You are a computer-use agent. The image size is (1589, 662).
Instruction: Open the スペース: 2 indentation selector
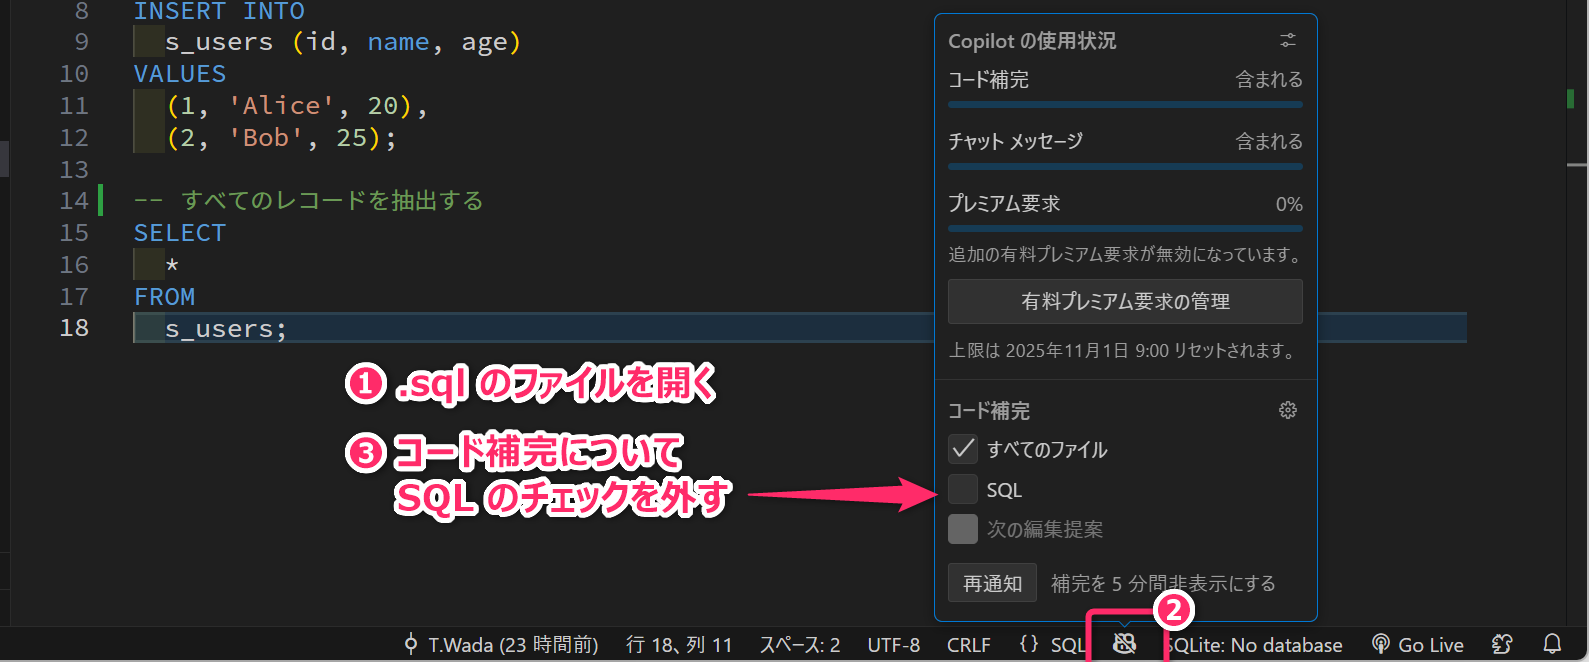click(799, 645)
